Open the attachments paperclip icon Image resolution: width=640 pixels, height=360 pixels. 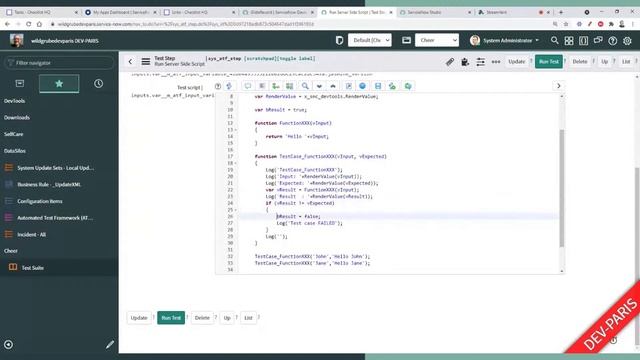[x=450, y=62]
